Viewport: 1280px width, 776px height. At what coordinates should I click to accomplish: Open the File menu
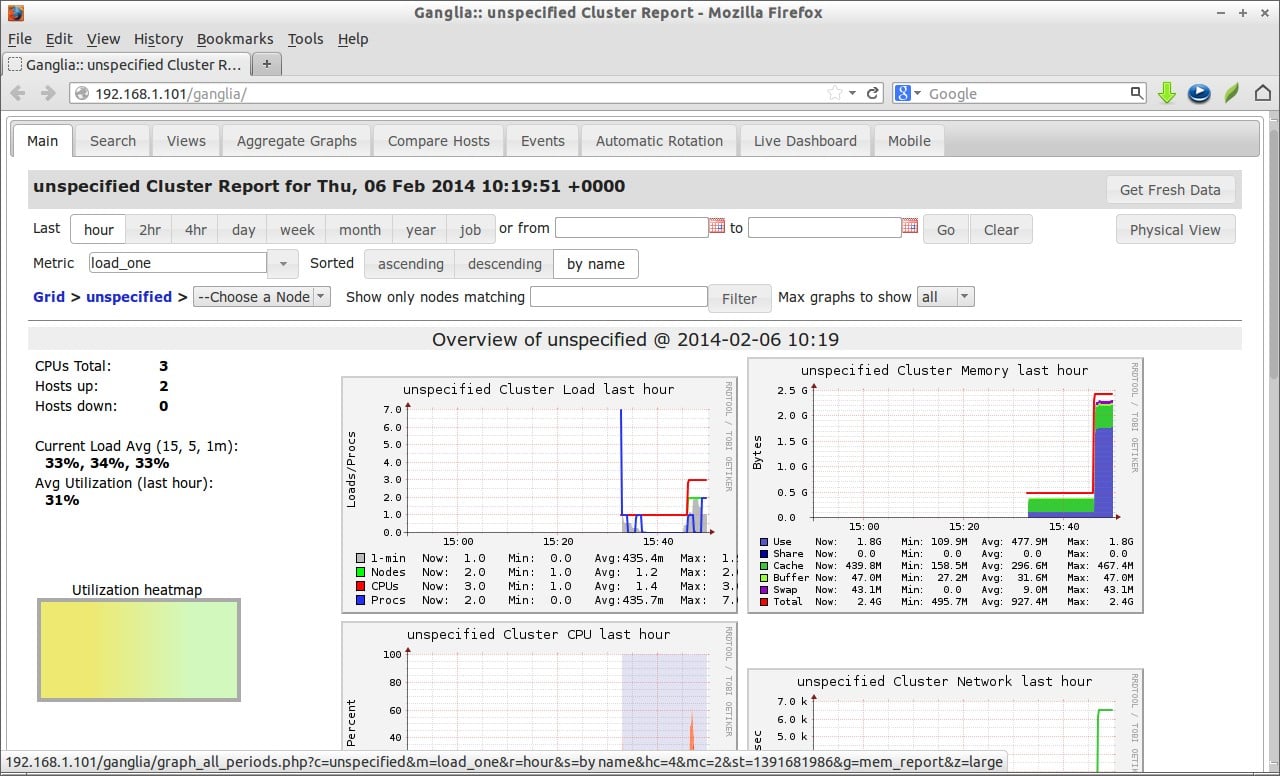[x=20, y=39]
